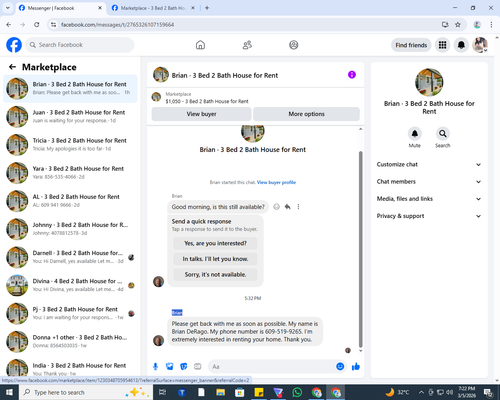Open the Friends icon in top navigation
This screenshot has height=400, width=500.
pyautogui.click(x=247, y=45)
